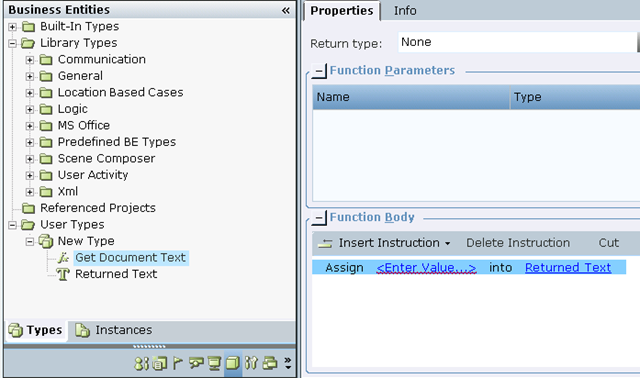
Task: Expand the General folder
Action: pyautogui.click(x=30, y=76)
